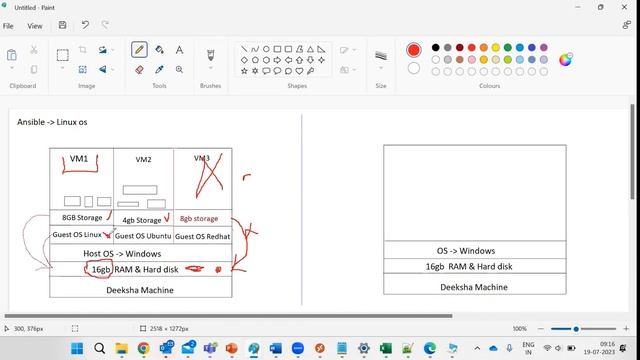640x360 pixels.
Task: Select the Magnifier tool
Action: [x=179, y=70]
